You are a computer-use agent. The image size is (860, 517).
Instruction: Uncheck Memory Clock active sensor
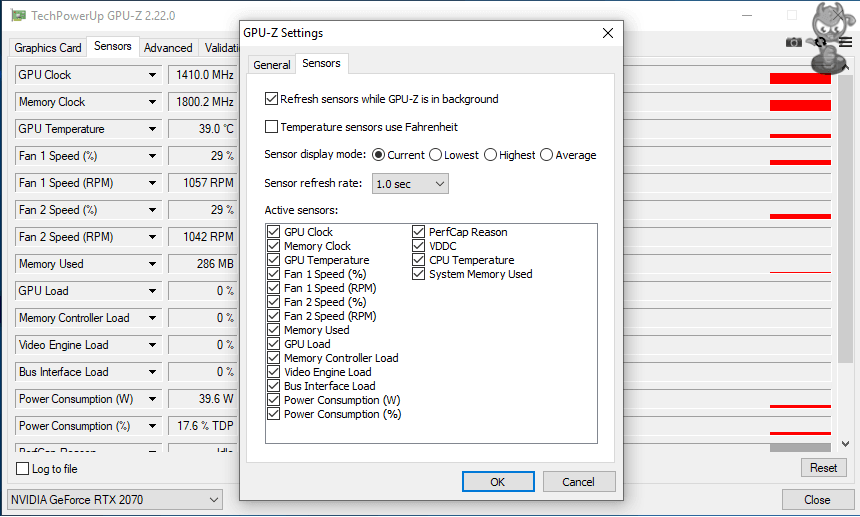(273, 246)
